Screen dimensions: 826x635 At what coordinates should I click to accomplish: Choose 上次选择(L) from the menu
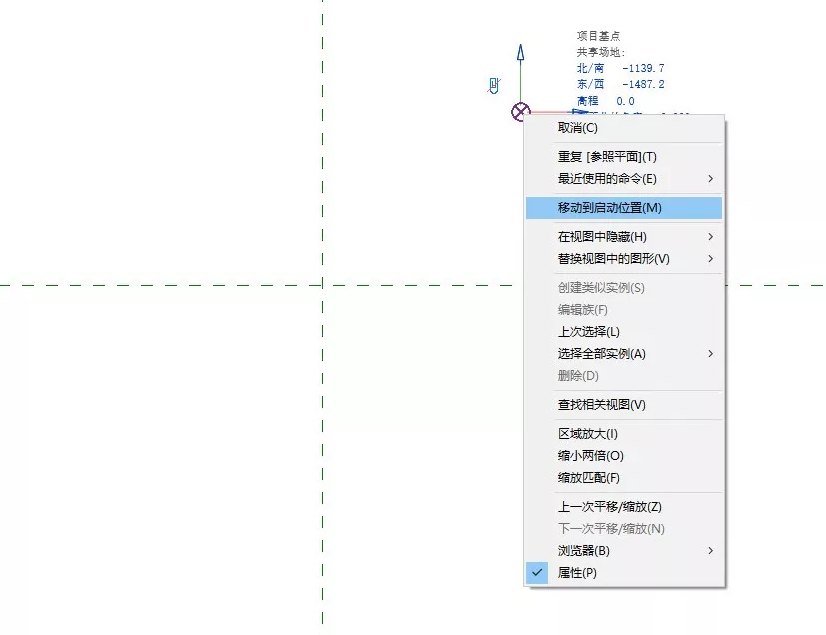624,331
